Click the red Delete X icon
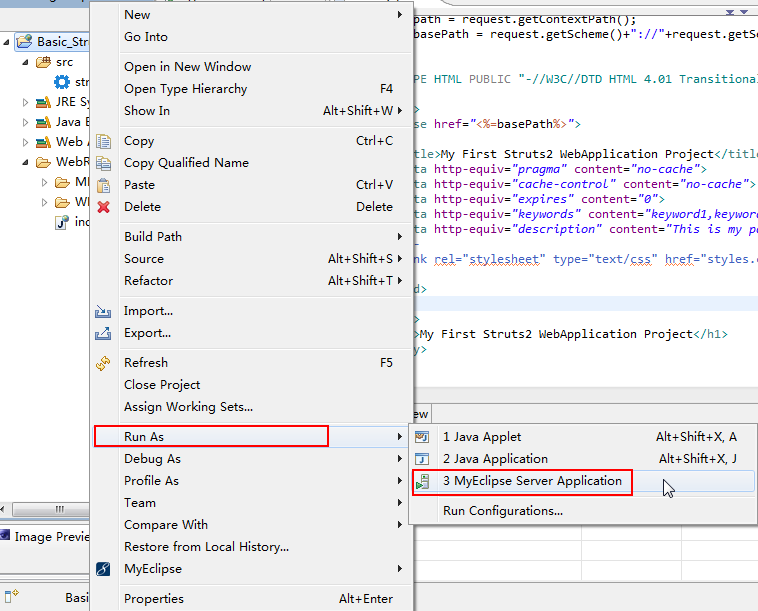The width and height of the screenshot is (758, 611). click(103, 207)
